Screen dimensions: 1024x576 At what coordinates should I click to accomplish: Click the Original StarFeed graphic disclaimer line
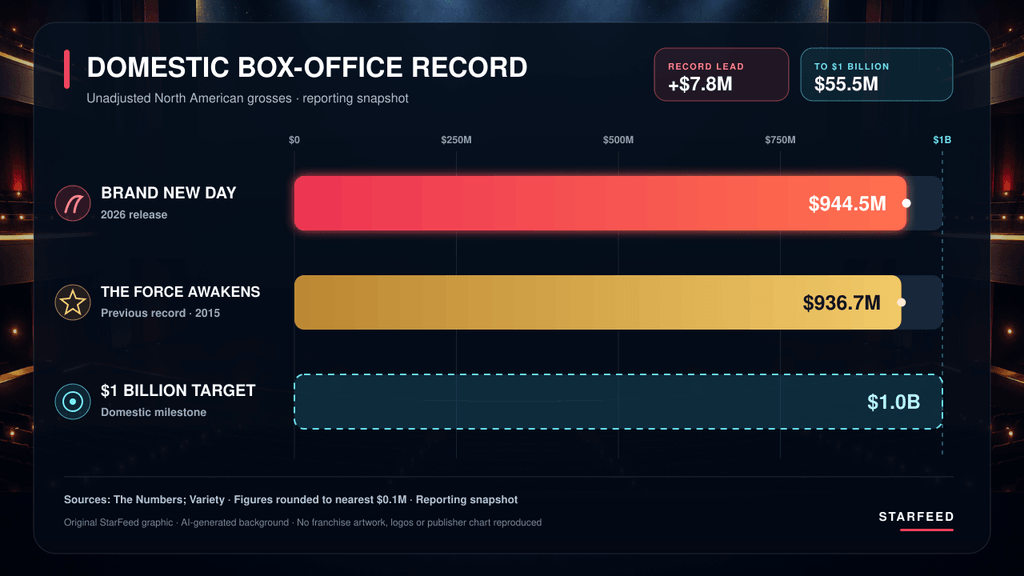(x=302, y=522)
